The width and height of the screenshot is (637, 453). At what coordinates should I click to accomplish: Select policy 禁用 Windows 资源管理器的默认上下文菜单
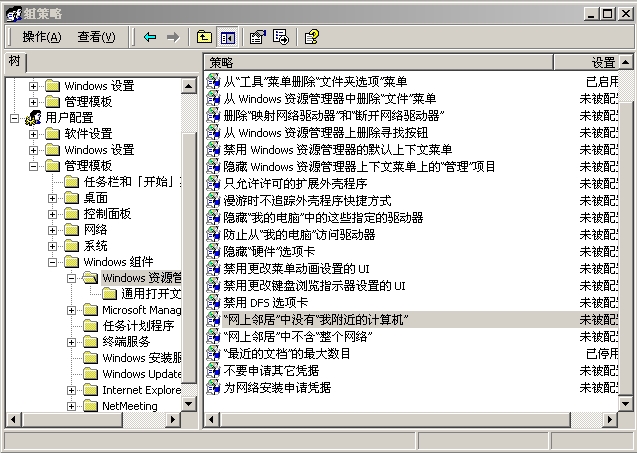pos(338,150)
